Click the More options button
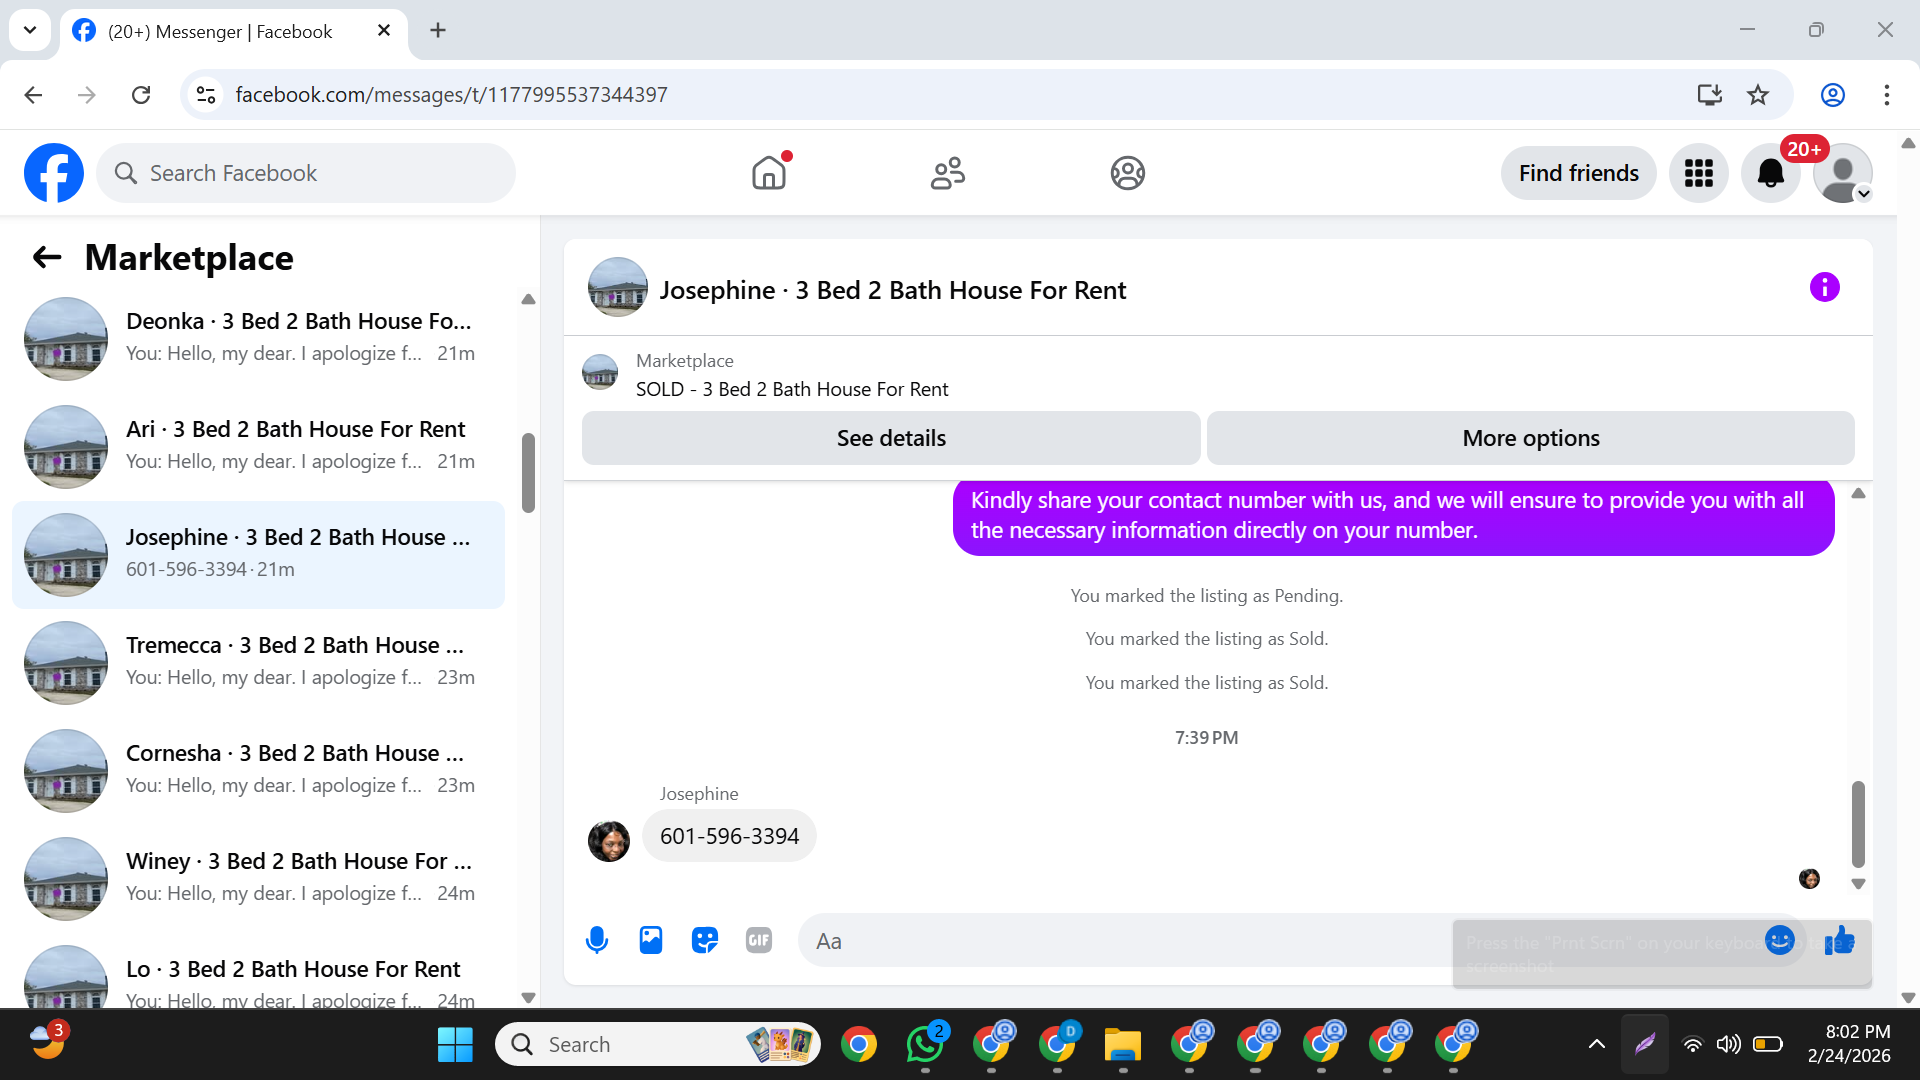1920x1080 pixels. click(x=1530, y=438)
